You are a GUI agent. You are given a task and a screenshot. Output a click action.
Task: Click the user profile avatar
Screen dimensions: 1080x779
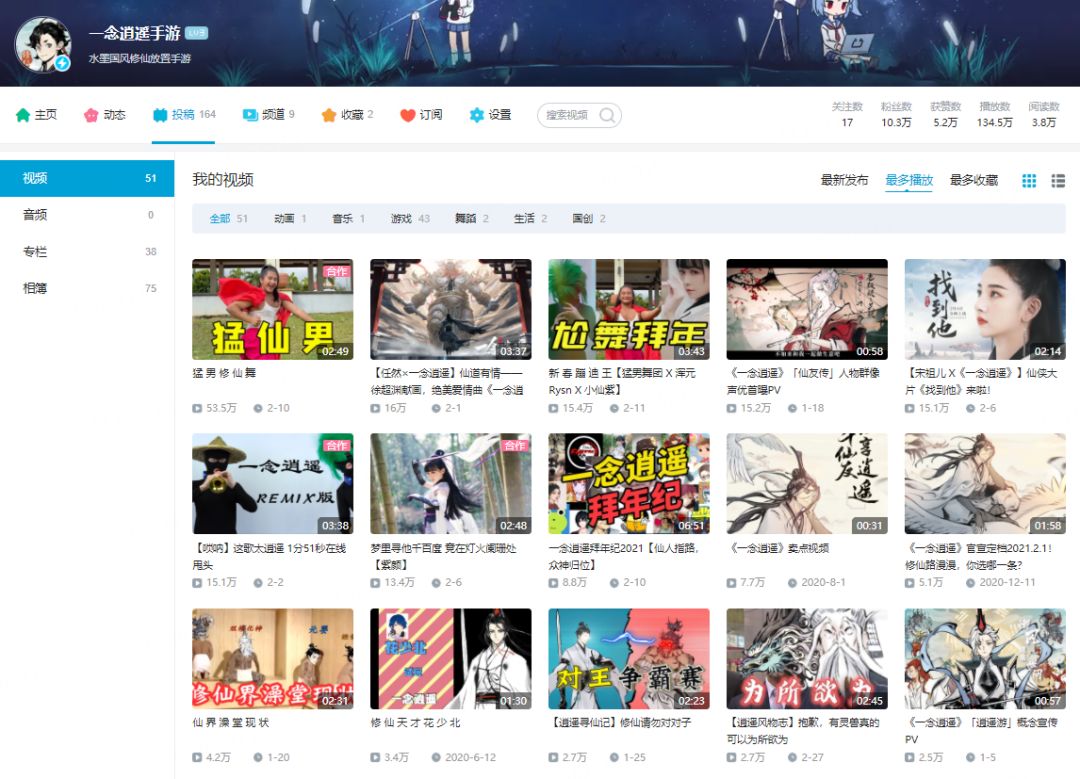pyautogui.click(x=42, y=44)
